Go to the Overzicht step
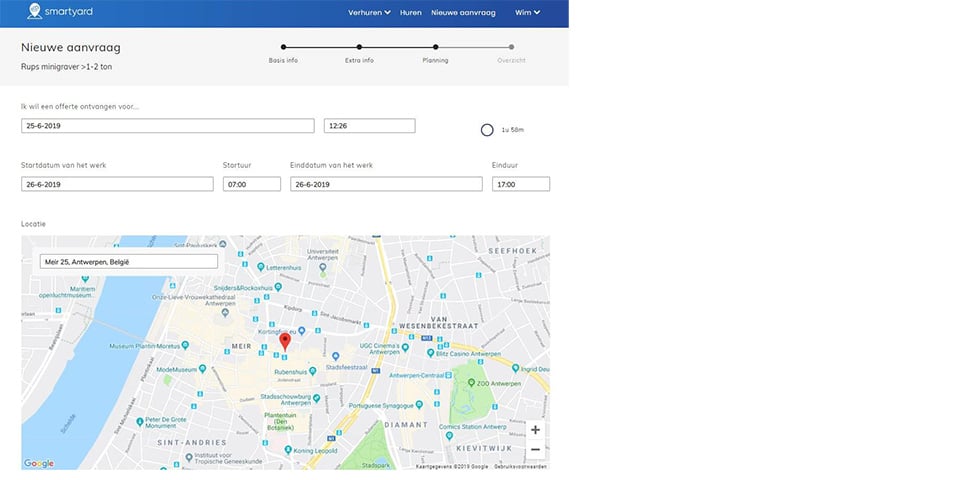 tap(511, 47)
